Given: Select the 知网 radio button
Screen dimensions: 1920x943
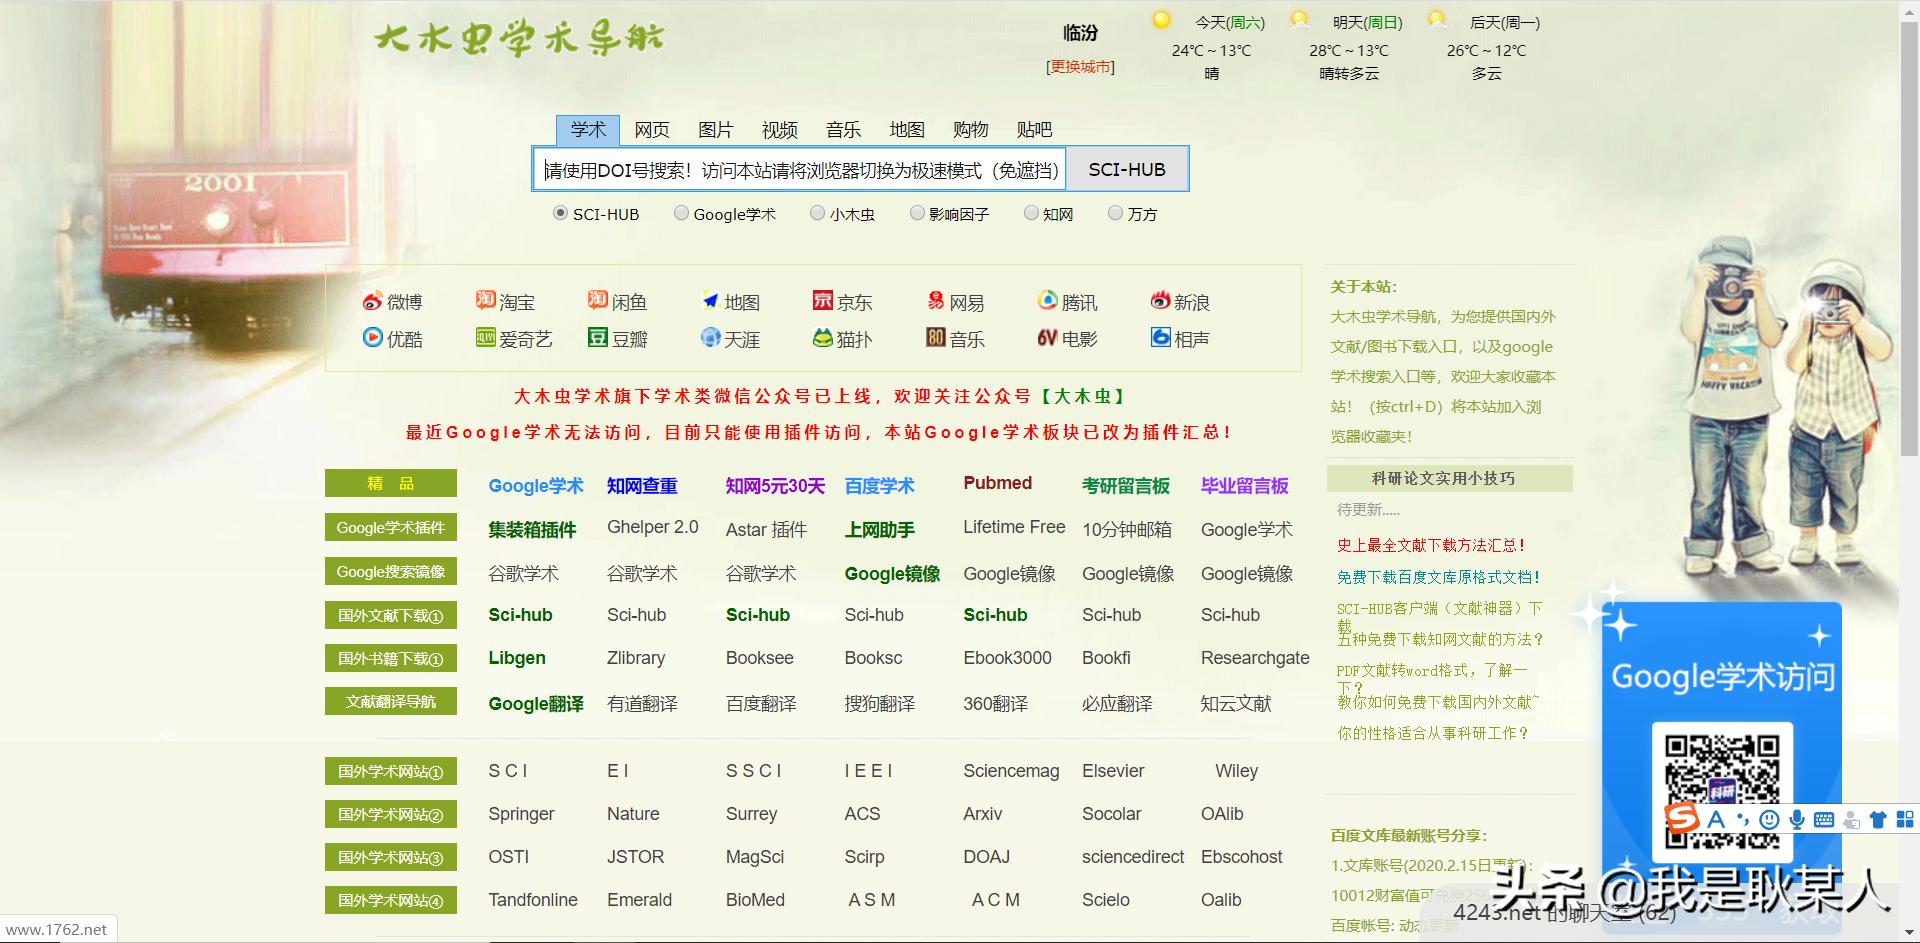Looking at the screenshot, I should [1031, 212].
